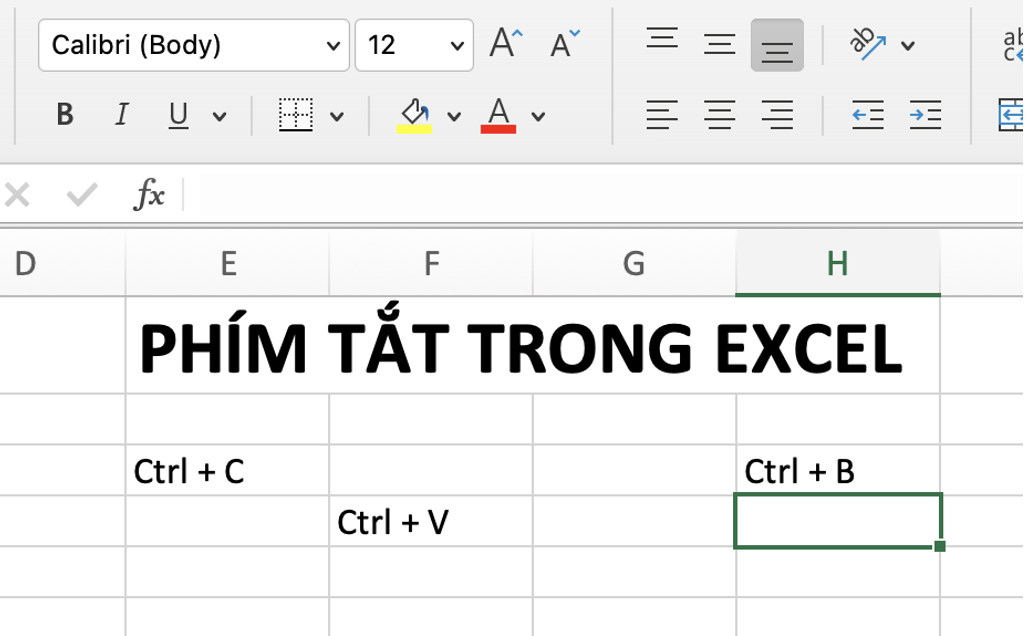Click fill handle of selected cell
The height and width of the screenshot is (636, 1030).
939,545
